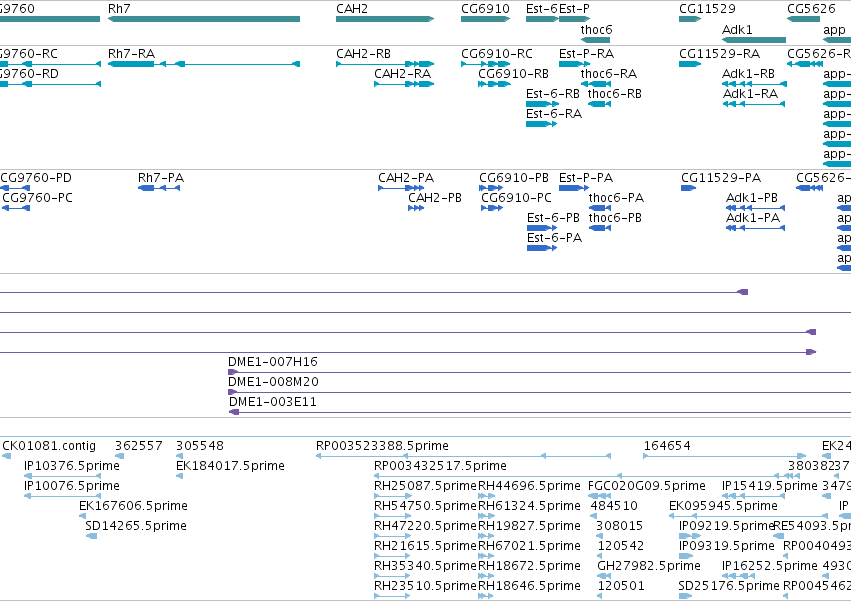Viewport: 851px width, 601px height.
Task: Click the Rh7 gene label in top track
Action: click(119, 9)
